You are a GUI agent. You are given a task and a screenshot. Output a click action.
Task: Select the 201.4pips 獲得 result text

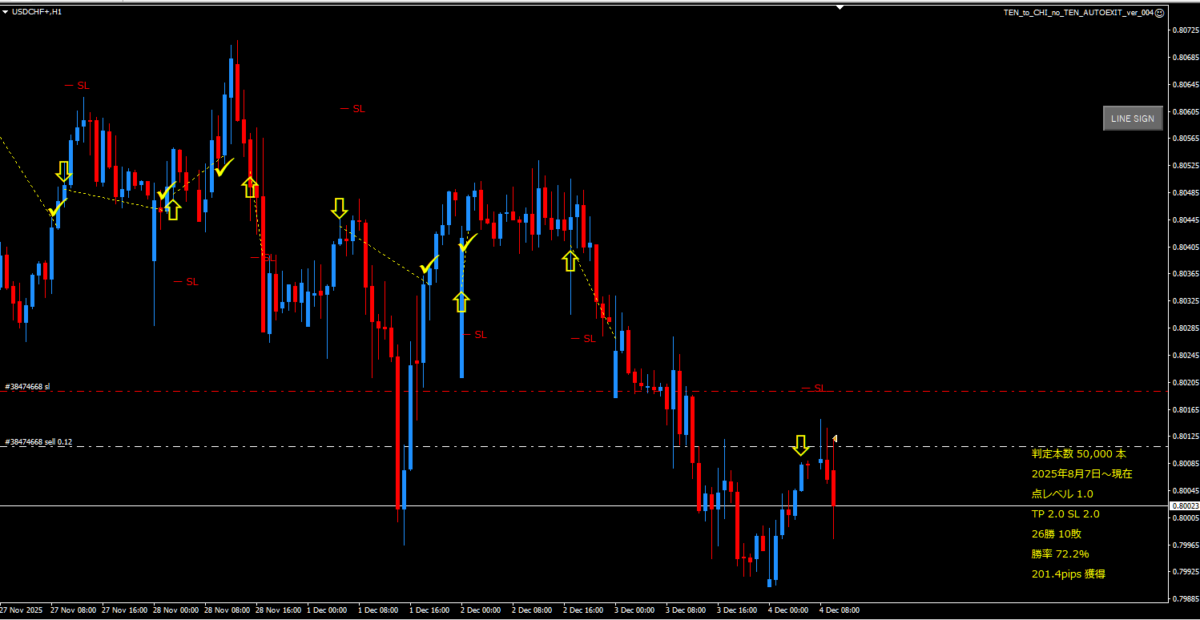(1068, 574)
